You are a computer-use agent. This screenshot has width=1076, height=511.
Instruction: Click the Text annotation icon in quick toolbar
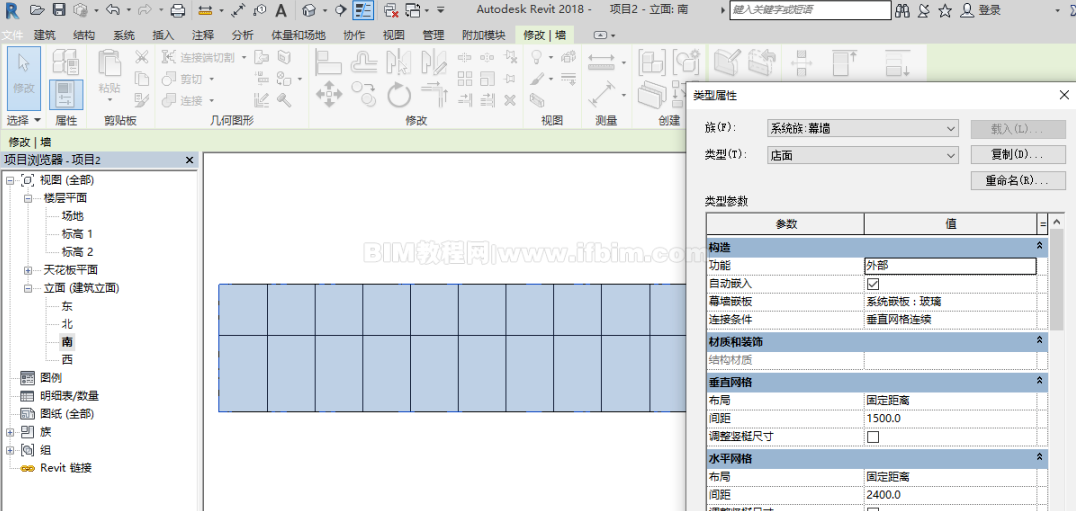coord(281,10)
